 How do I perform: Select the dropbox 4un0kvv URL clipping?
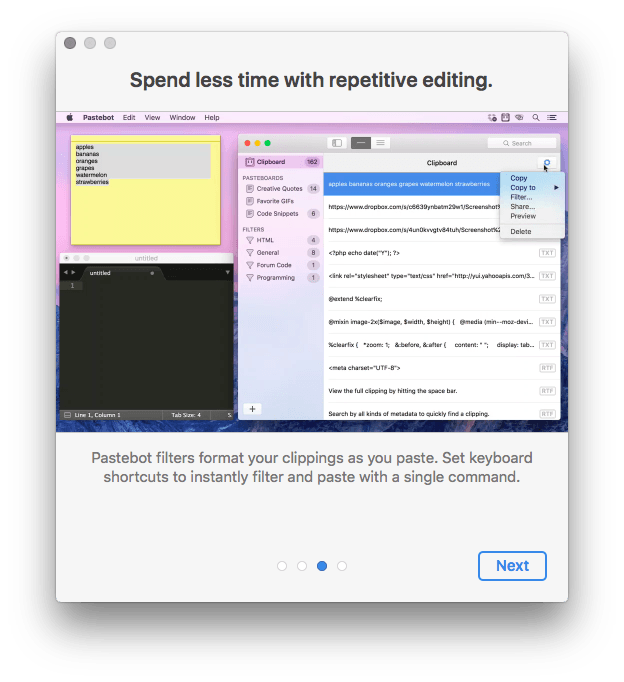(412, 230)
